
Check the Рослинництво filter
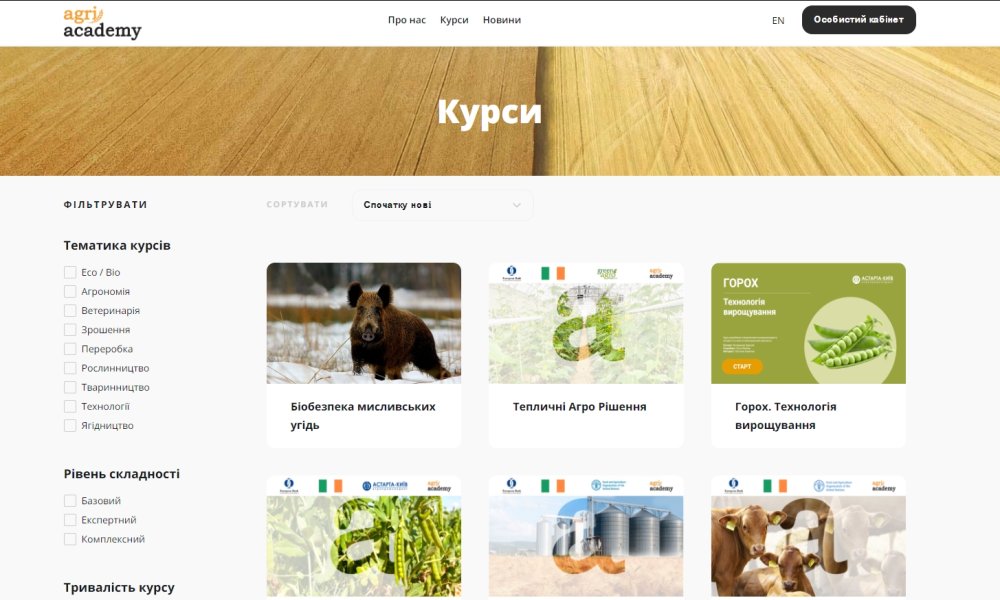[70, 368]
